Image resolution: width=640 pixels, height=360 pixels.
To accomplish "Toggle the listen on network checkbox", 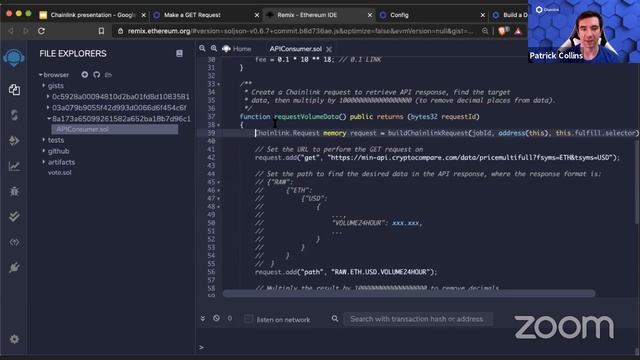I will tap(248, 319).
